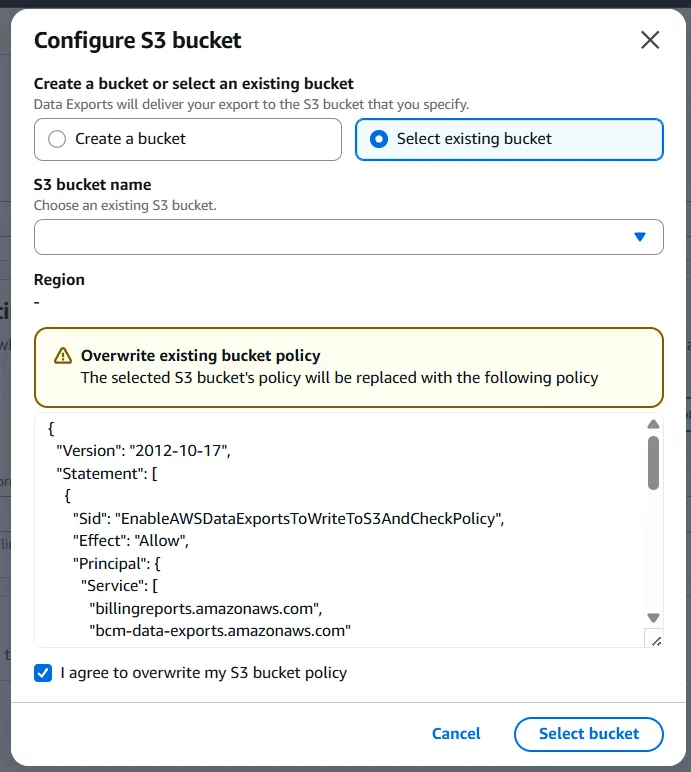
Task: Close the Configure S3 bucket dialog
Action: pyautogui.click(x=650, y=40)
